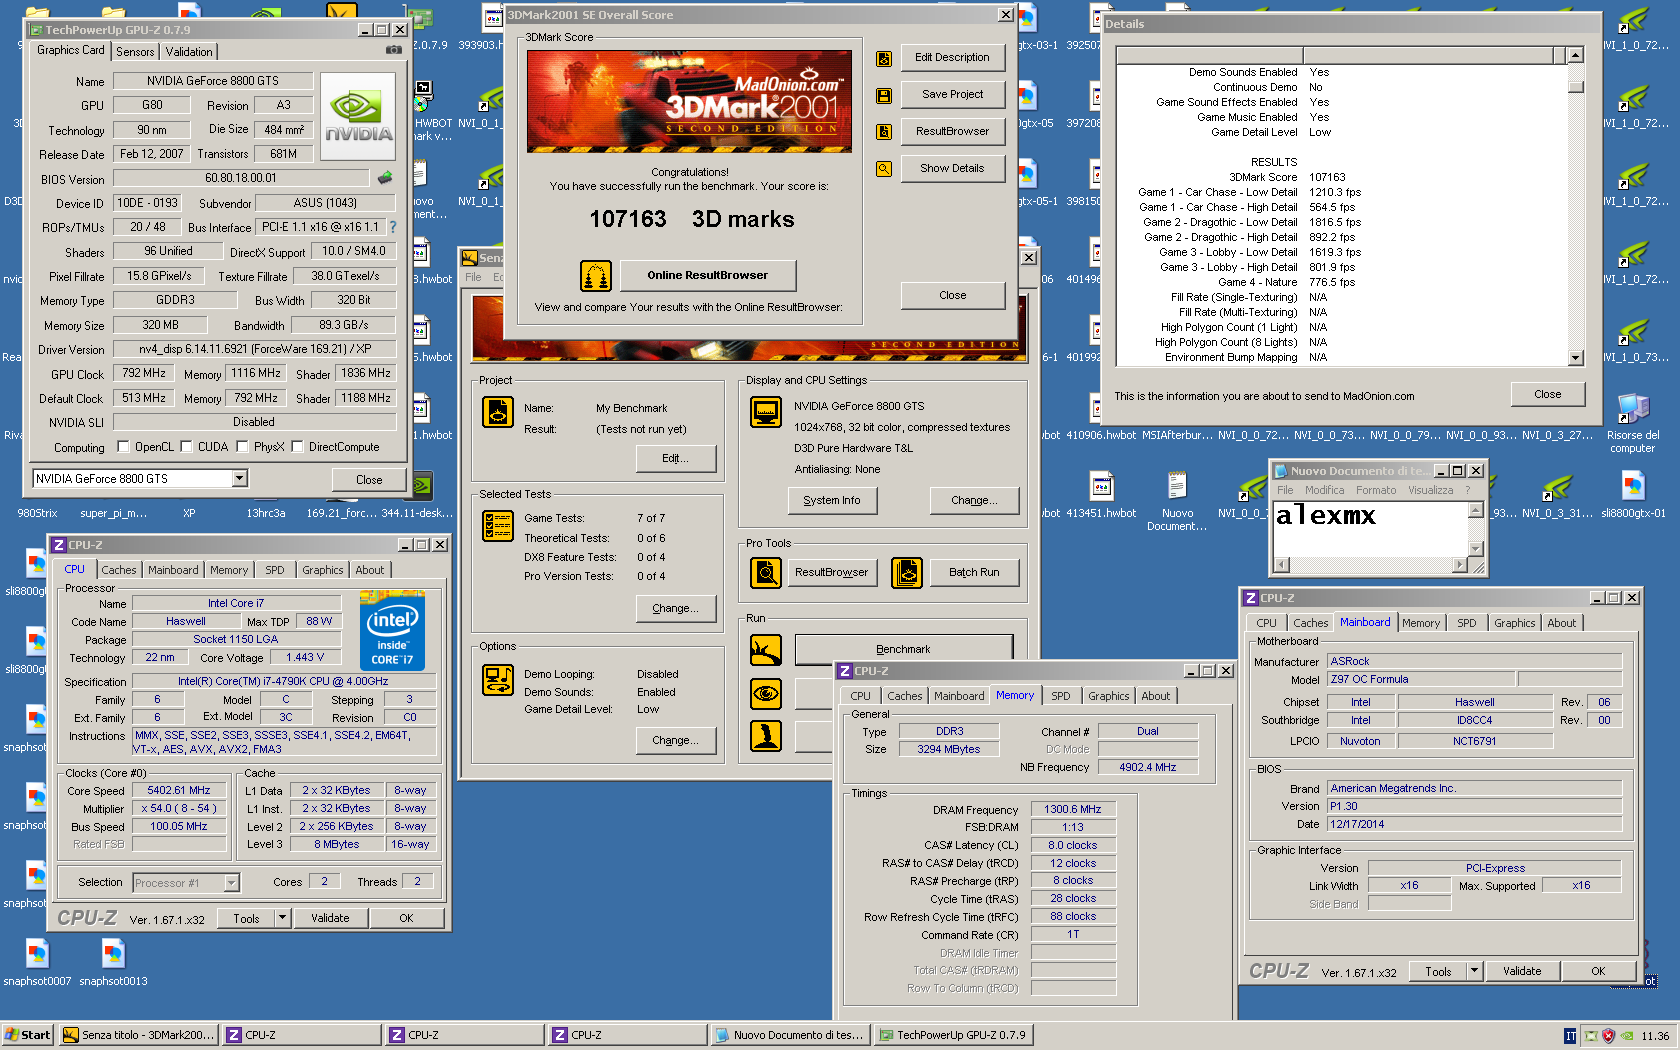
Task: Open the Risorse del computer desktop icon
Action: 1633,422
